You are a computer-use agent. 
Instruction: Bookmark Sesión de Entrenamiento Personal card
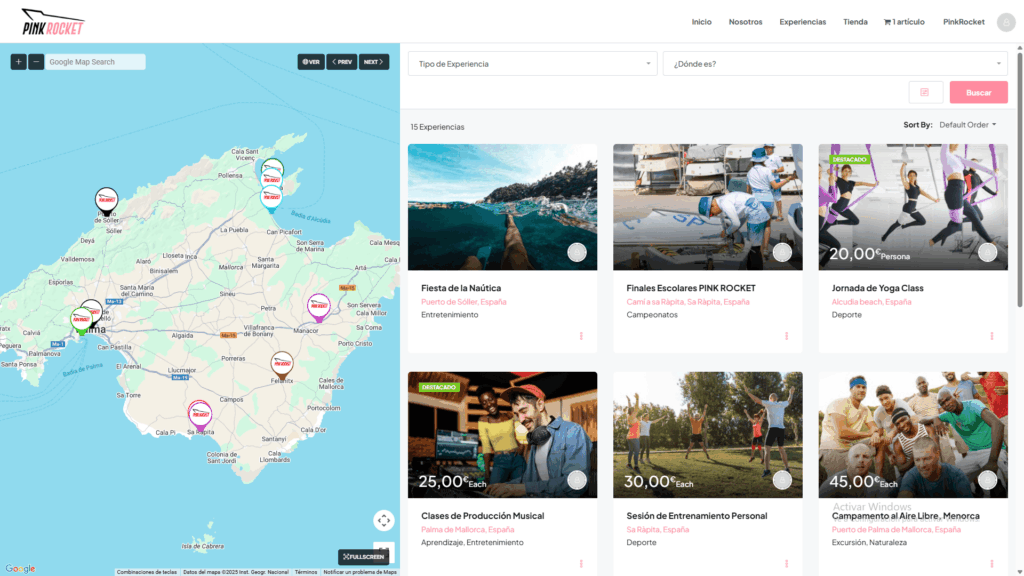782,480
